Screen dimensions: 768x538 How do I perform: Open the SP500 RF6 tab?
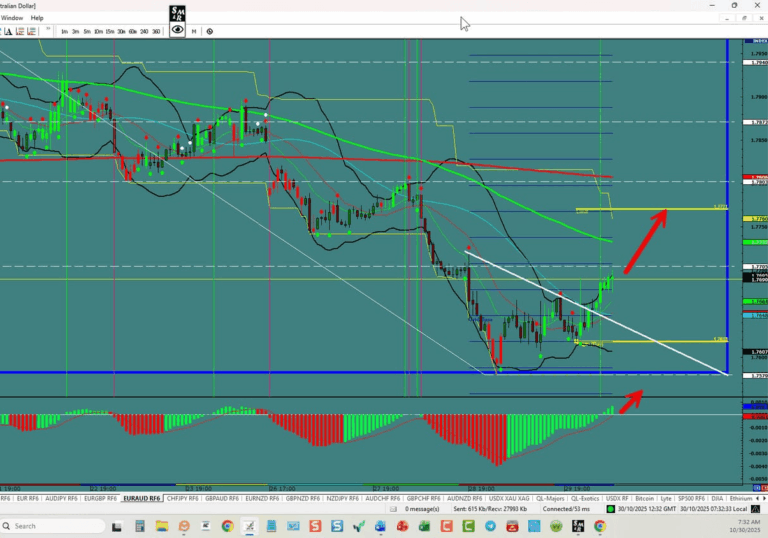[x=691, y=498]
